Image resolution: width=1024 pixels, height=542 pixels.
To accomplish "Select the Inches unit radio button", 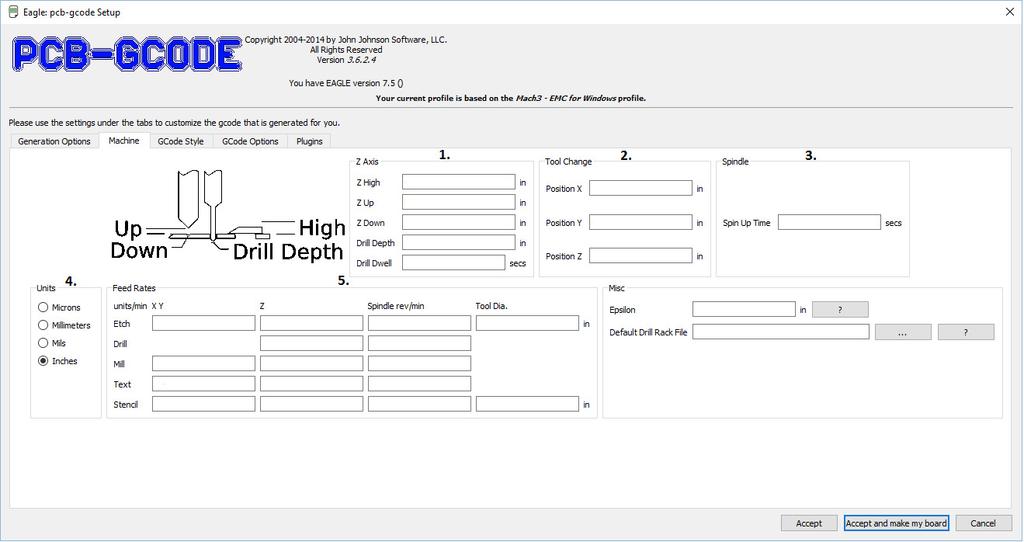I will [x=57, y=360].
